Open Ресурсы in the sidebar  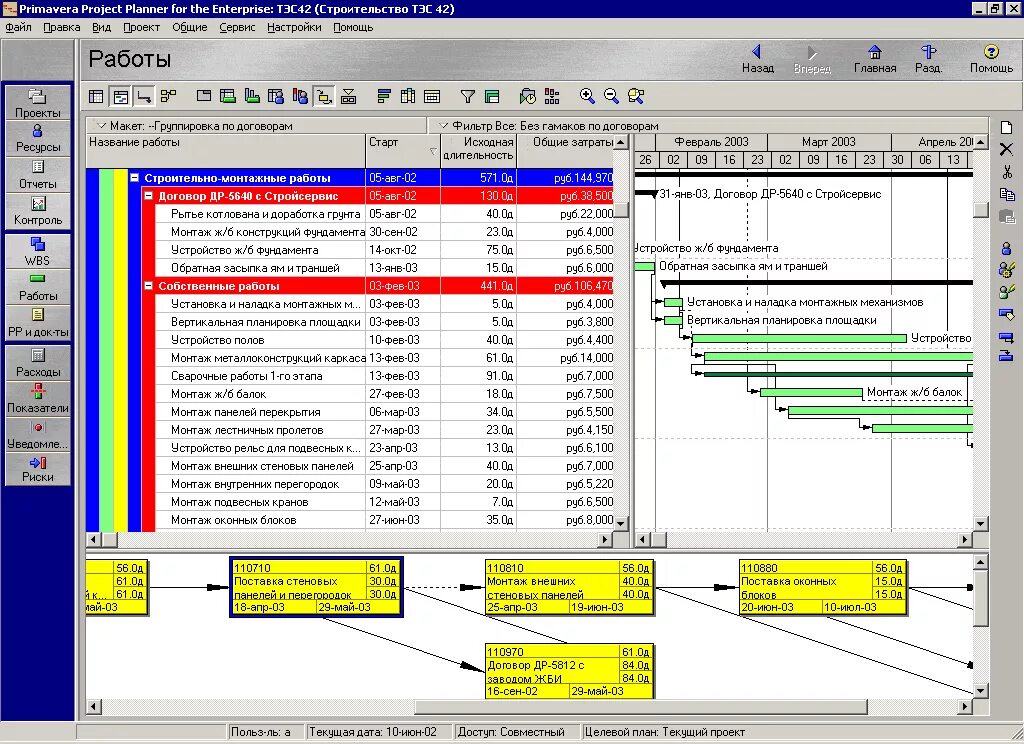(x=38, y=138)
